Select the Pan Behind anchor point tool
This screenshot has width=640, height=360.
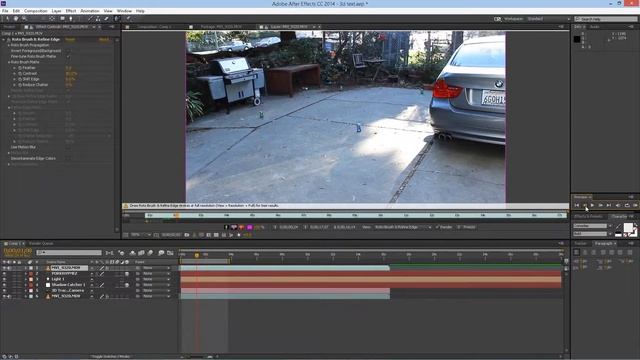point(52,18)
